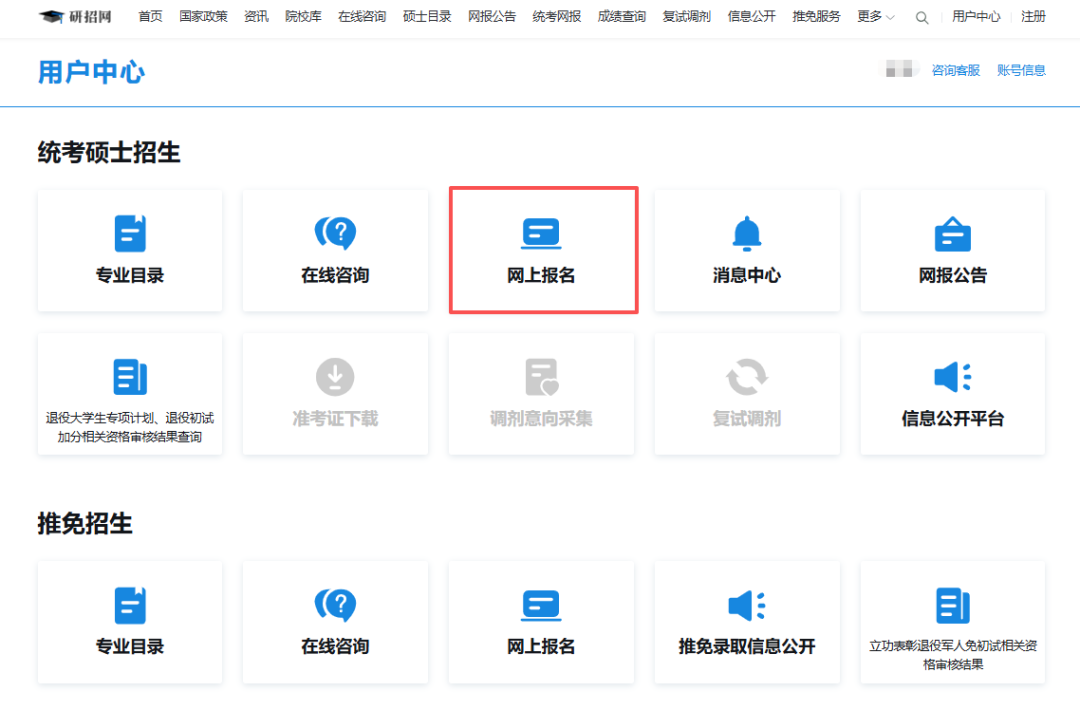Click the 咨询客服 link

click(955, 70)
